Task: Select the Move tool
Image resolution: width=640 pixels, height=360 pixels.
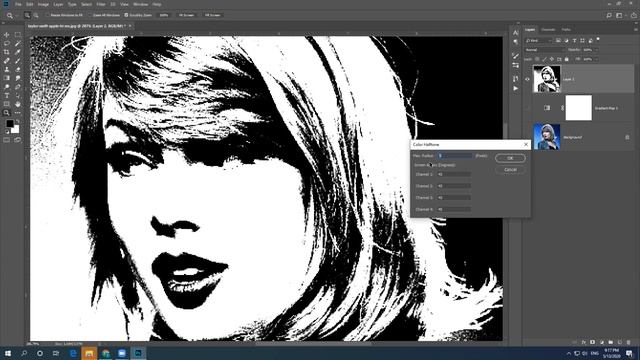Action: [7, 35]
